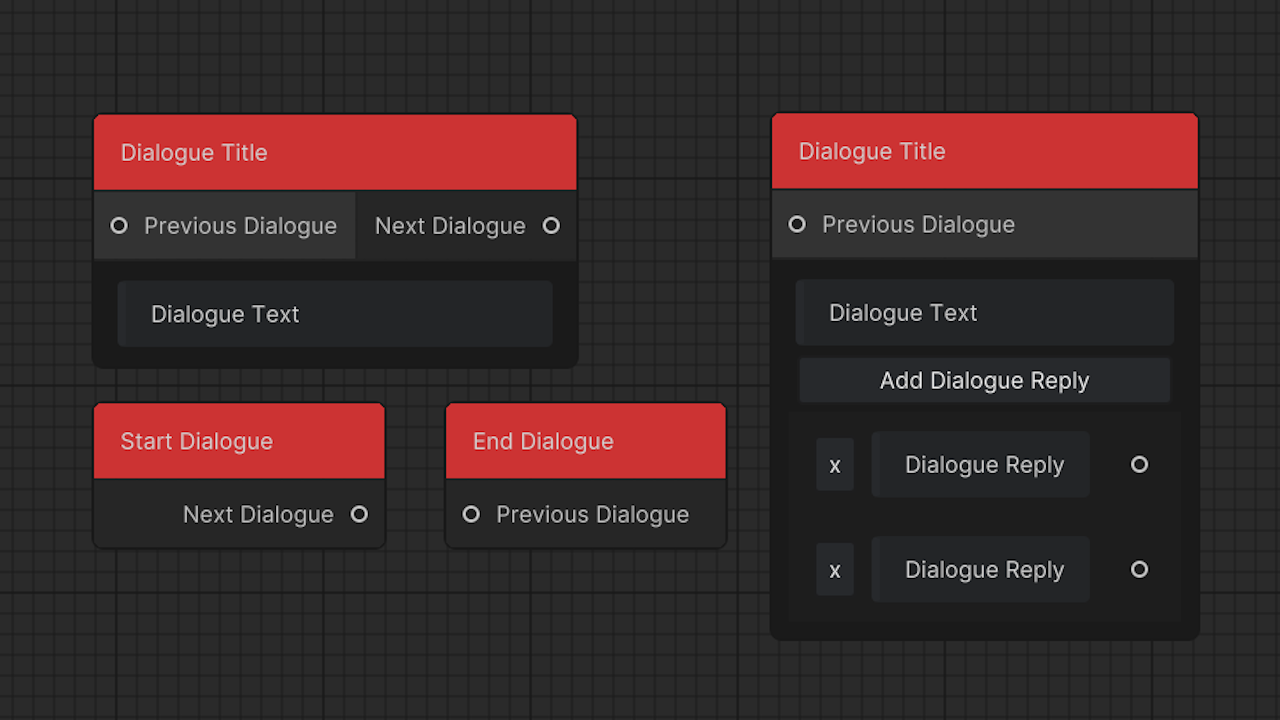Remove the lower Dialogue Reply with its x button
Viewport: 1280px width, 720px height.
(835, 570)
